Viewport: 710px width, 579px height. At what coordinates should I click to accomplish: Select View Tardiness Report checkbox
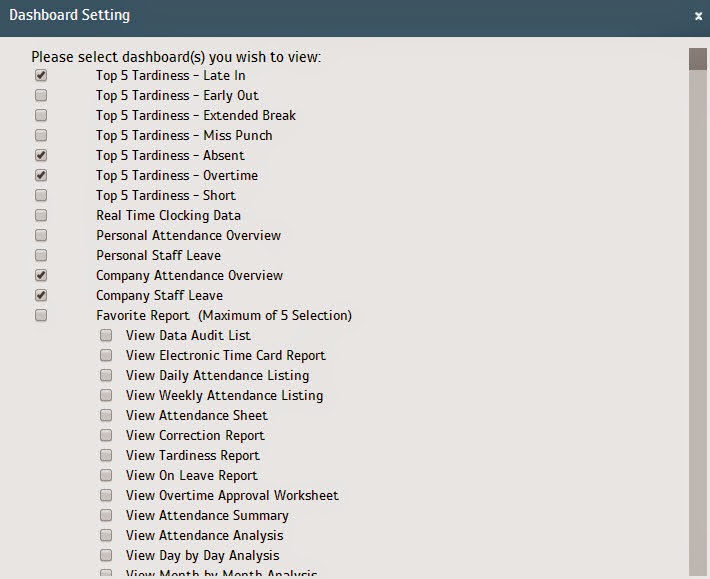pos(106,455)
